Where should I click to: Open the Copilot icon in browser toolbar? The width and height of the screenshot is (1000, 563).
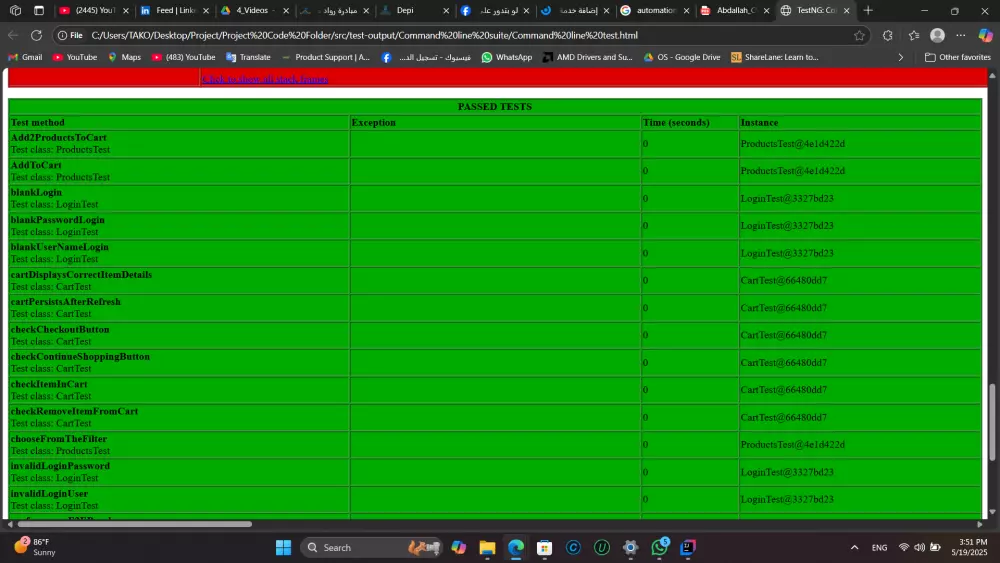[985, 35]
